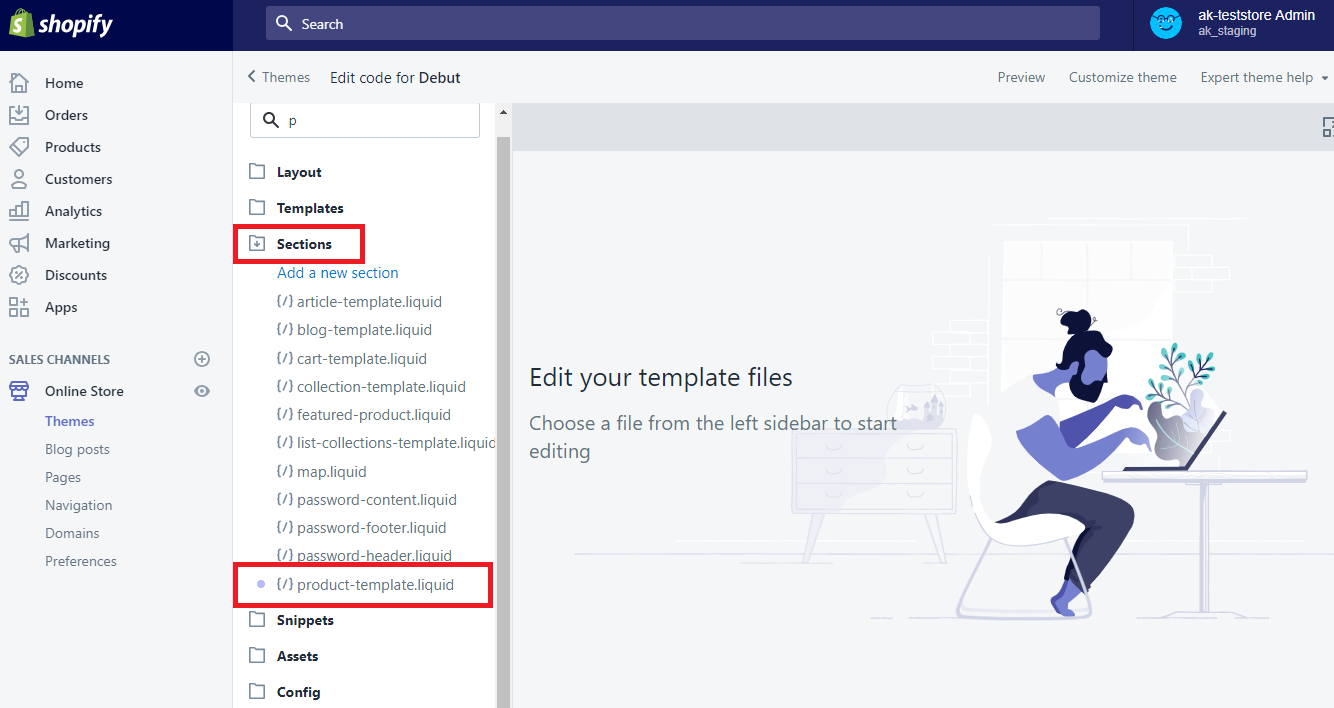1334x708 pixels.
Task: Click the Marketing megaphone icon
Action: (19, 243)
